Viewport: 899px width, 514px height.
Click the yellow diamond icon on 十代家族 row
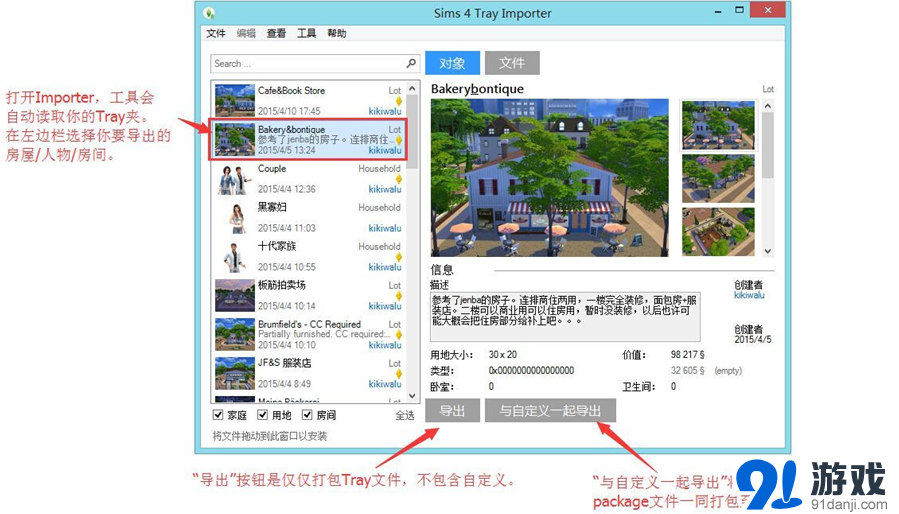tap(398, 257)
